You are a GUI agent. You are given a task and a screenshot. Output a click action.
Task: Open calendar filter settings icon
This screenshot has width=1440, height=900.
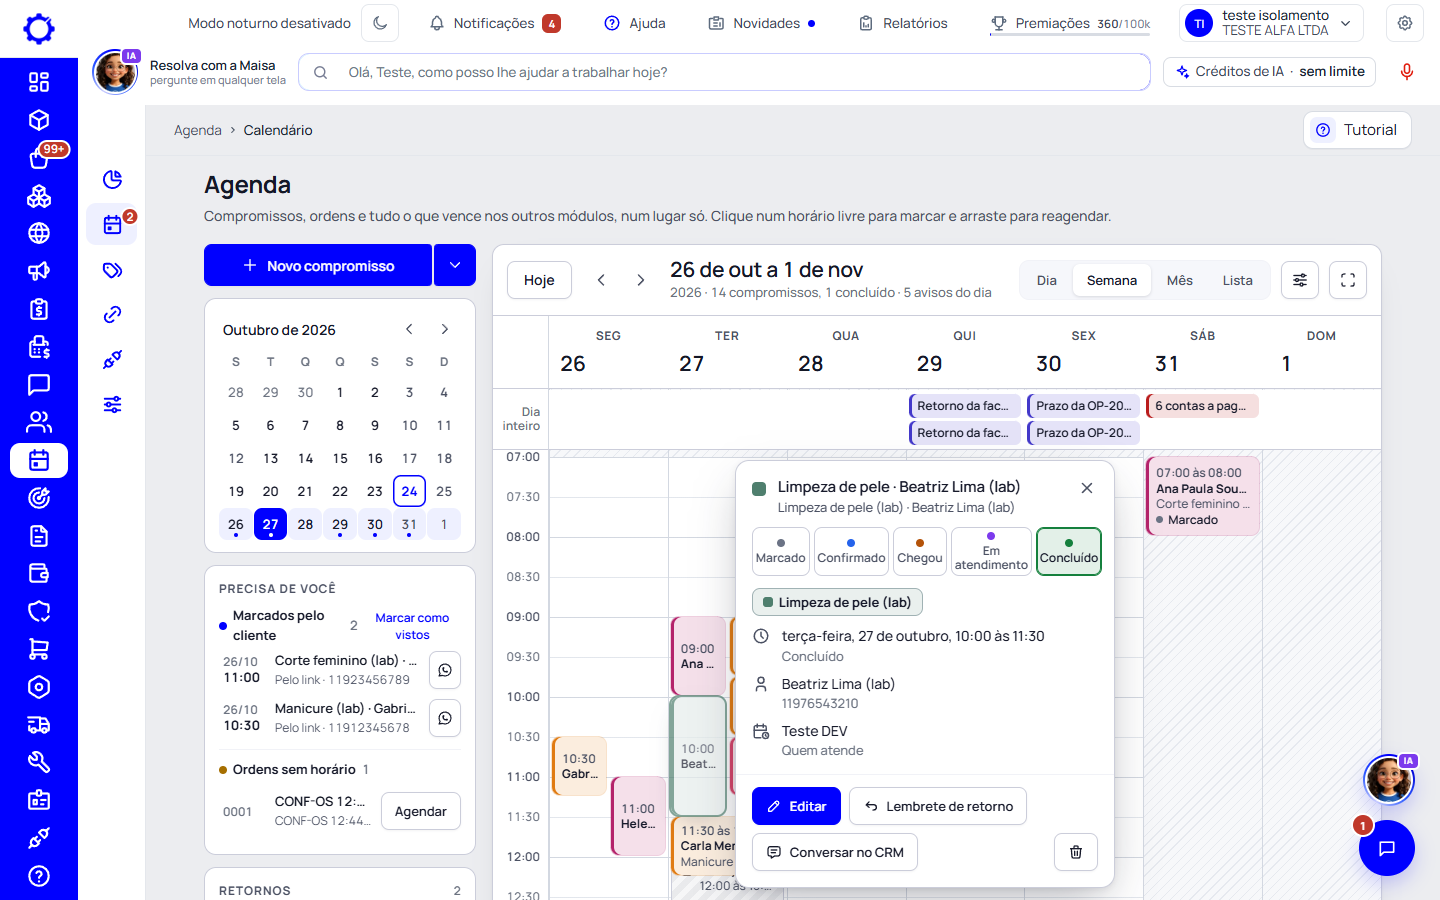pos(1300,280)
